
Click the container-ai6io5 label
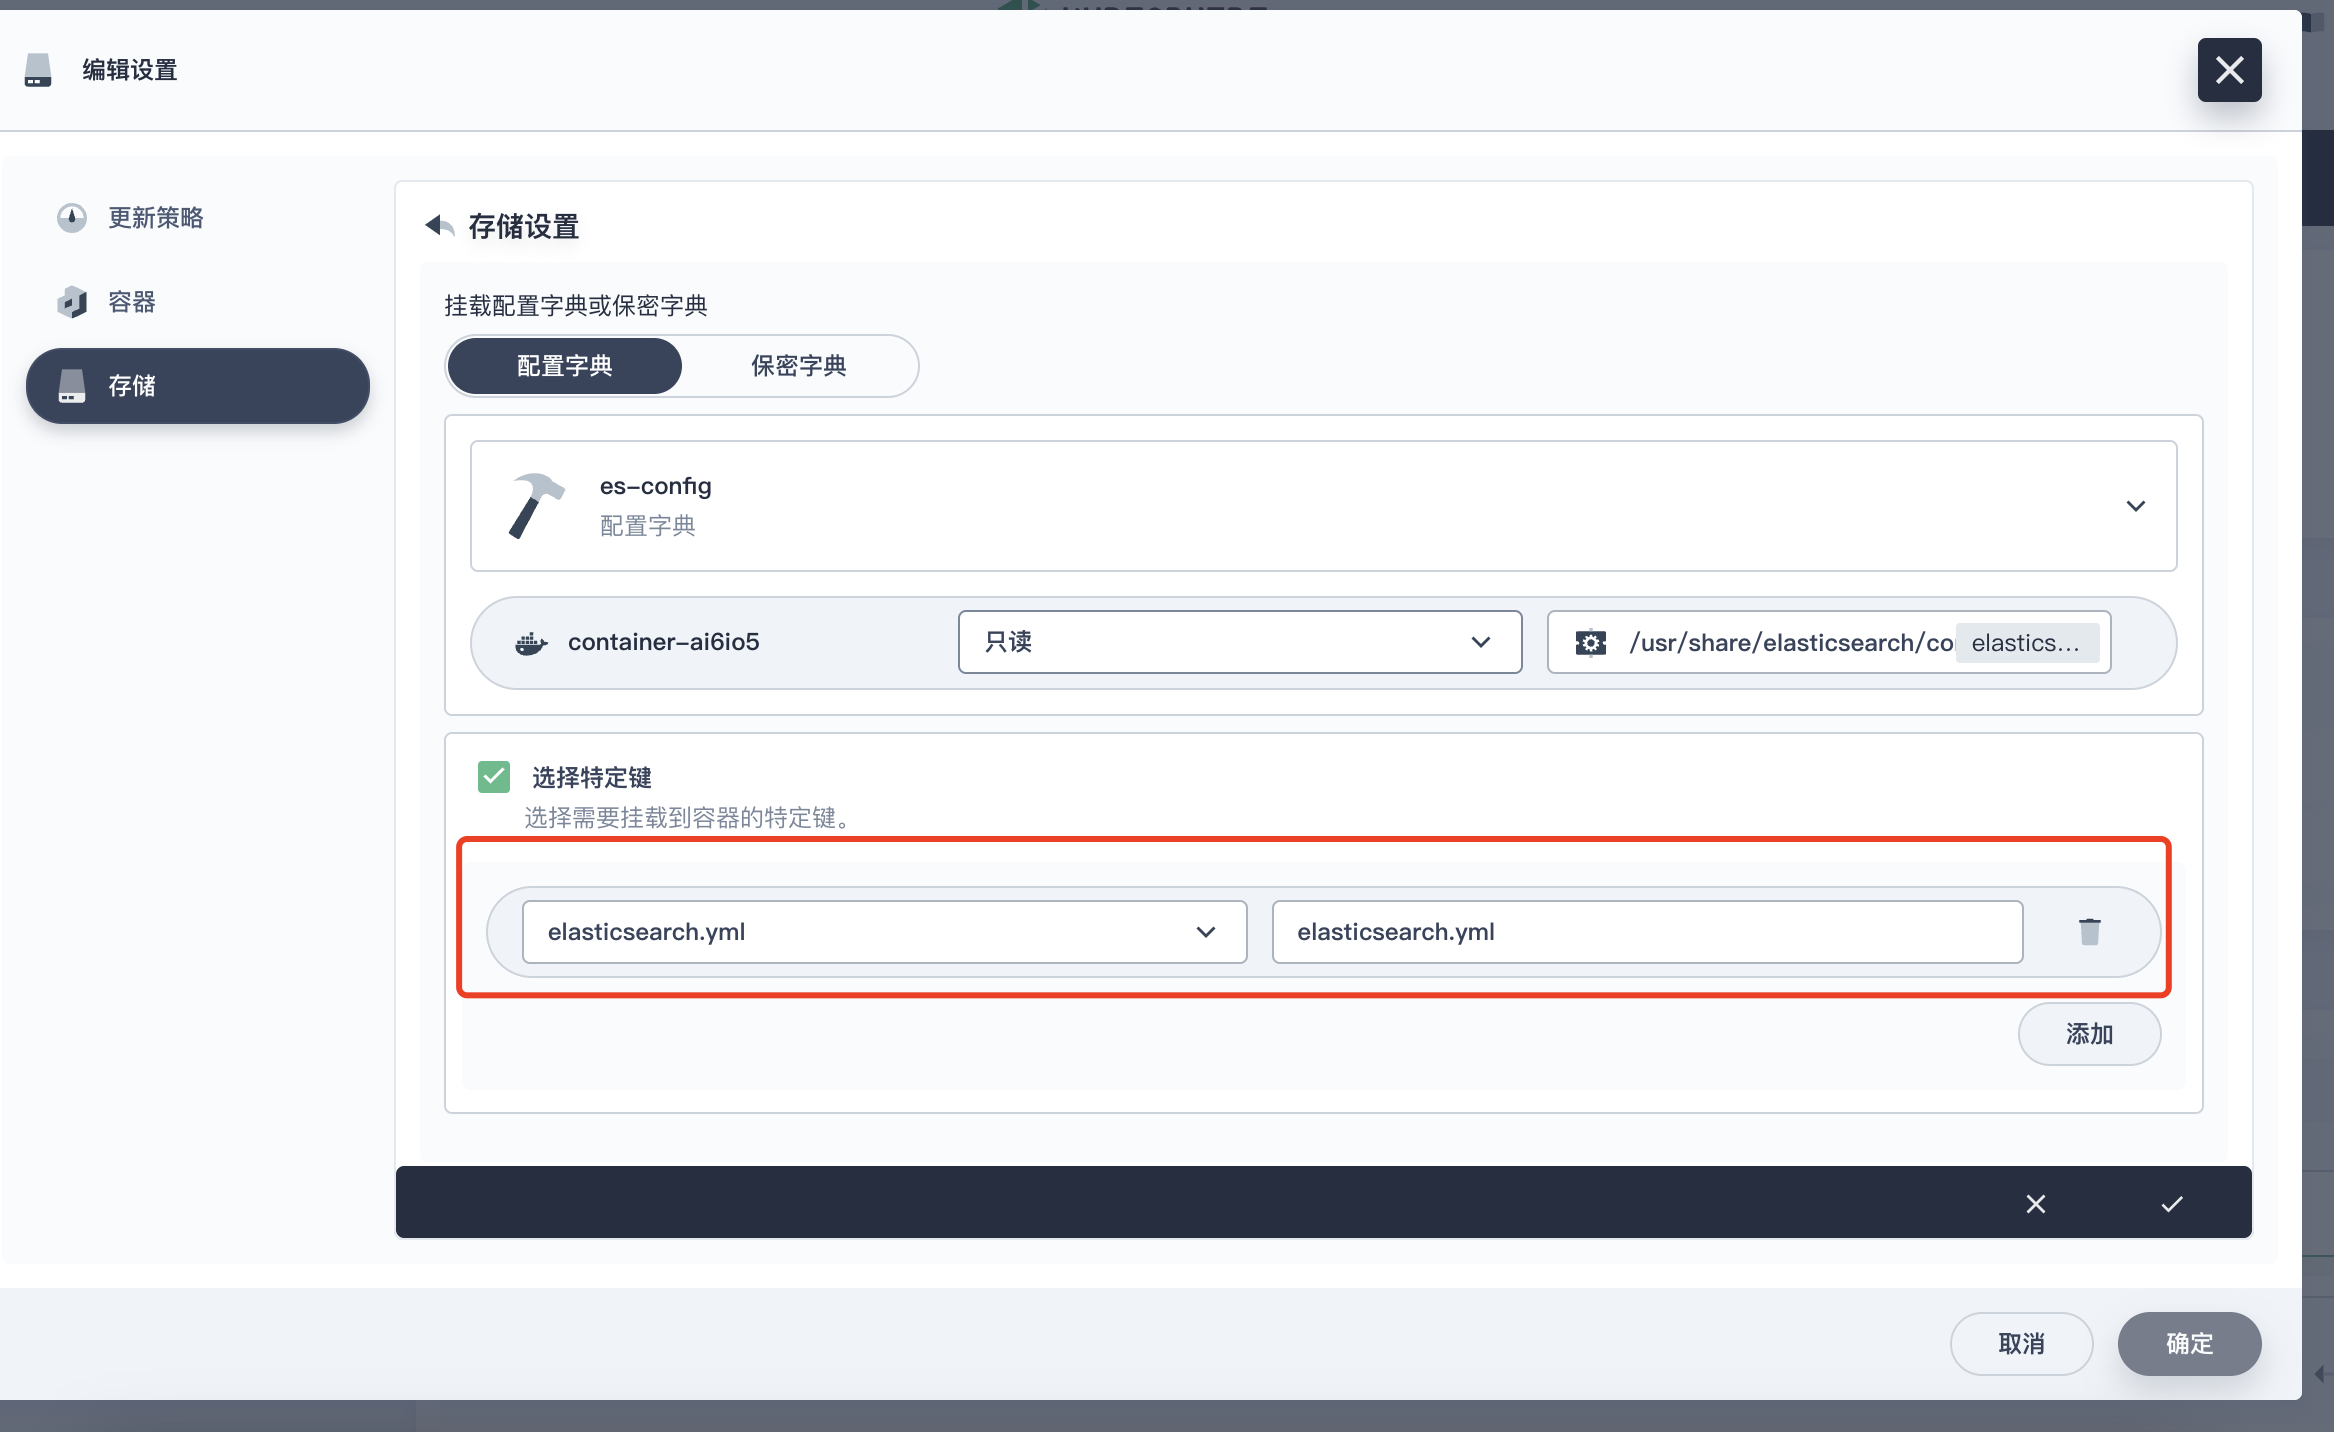pyautogui.click(x=664, y=642)
